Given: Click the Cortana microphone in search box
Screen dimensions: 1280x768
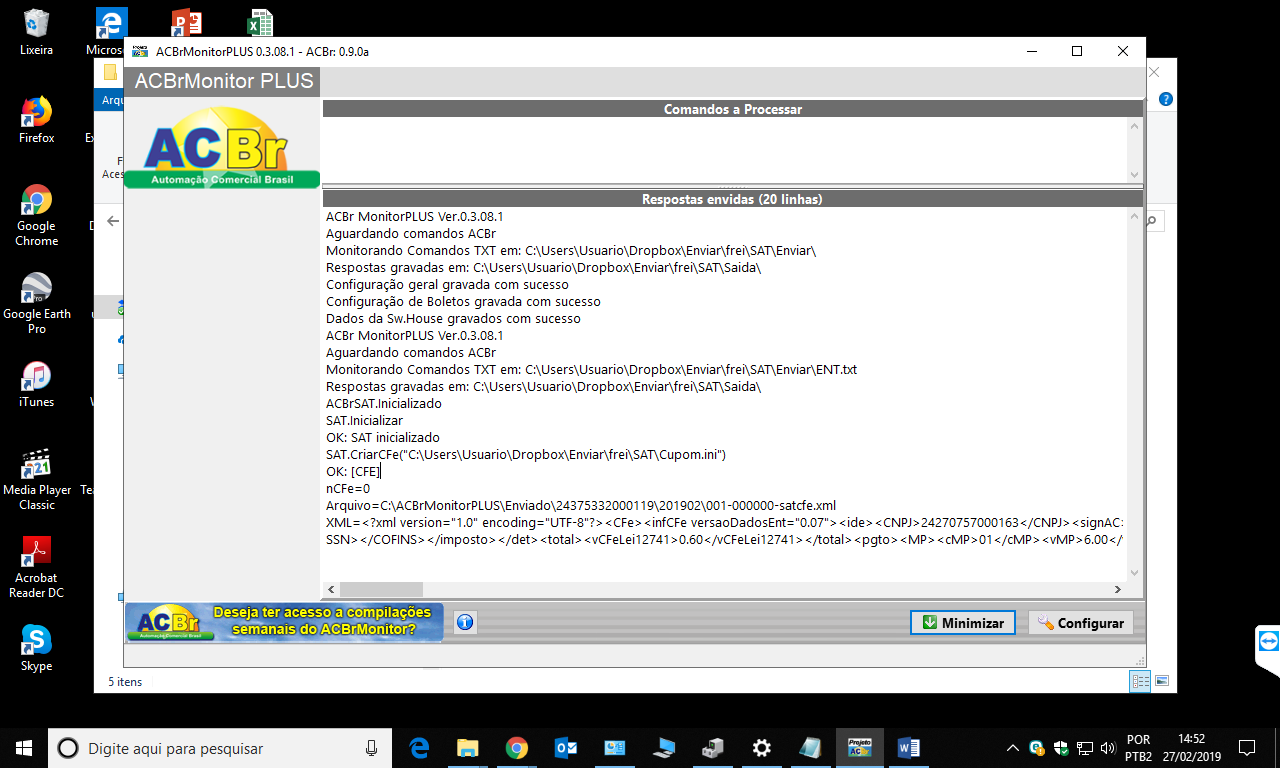Looking at the screenshot, I should [372, 748].
